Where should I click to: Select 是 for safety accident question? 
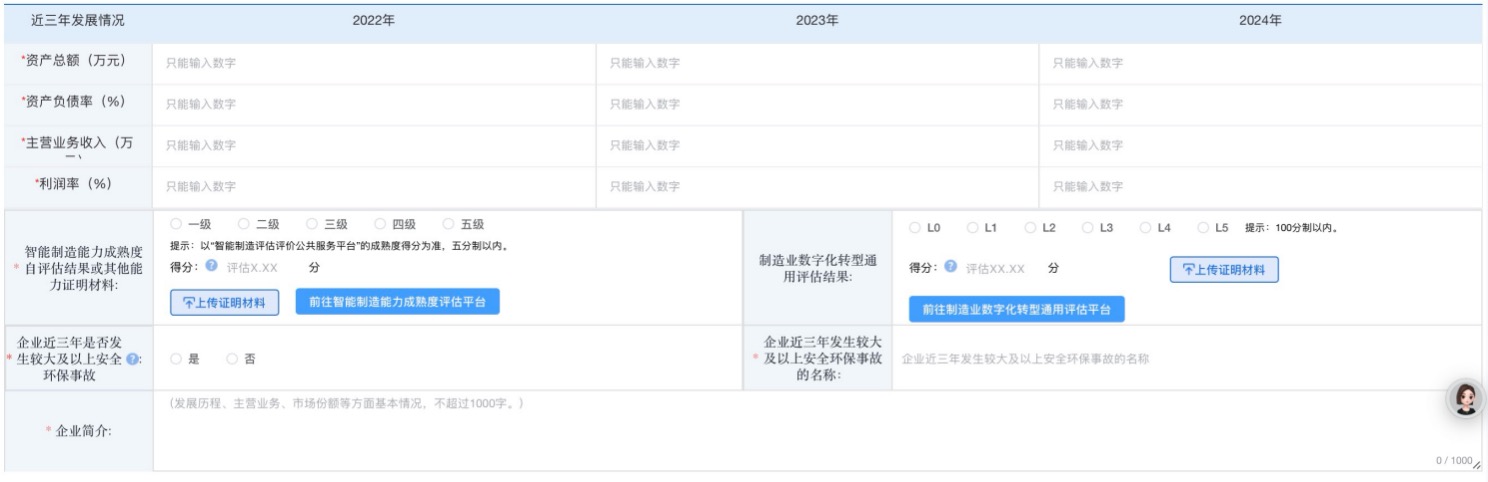[x=176, y=358]
